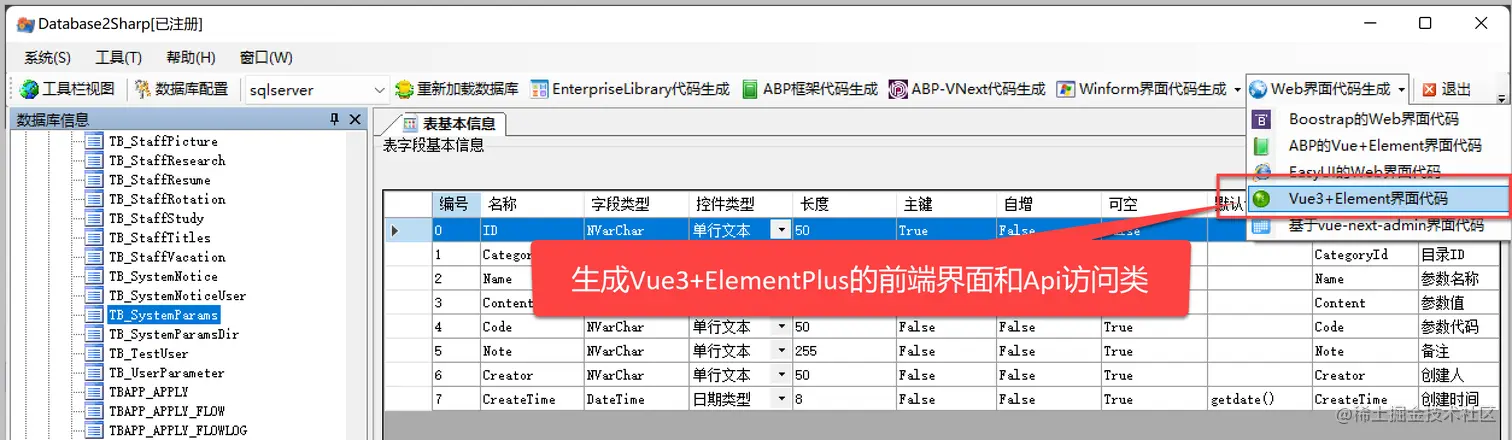1512x440 pixels.
Task: Open the toolbar overflow options arrow
Action: (x=1501, y=97)
